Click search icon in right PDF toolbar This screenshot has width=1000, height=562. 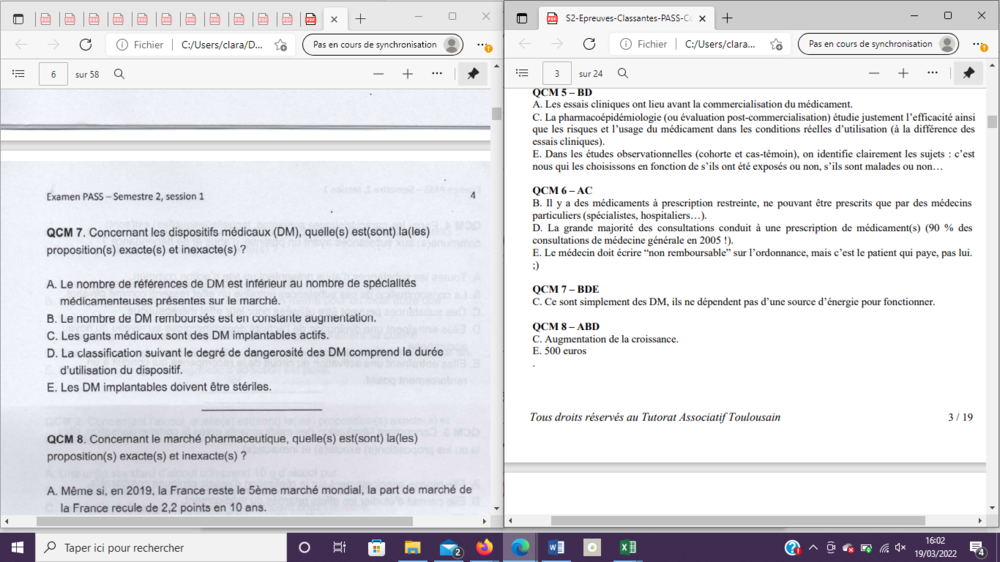[623, 74]
